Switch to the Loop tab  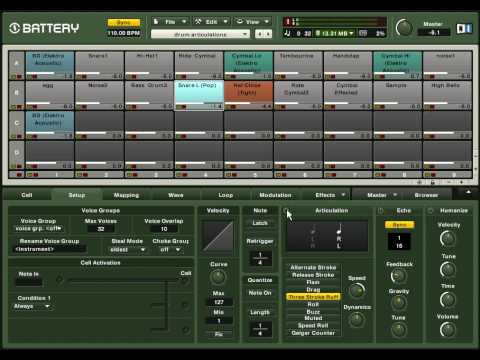pyautogui.click(x=226, y=195)
